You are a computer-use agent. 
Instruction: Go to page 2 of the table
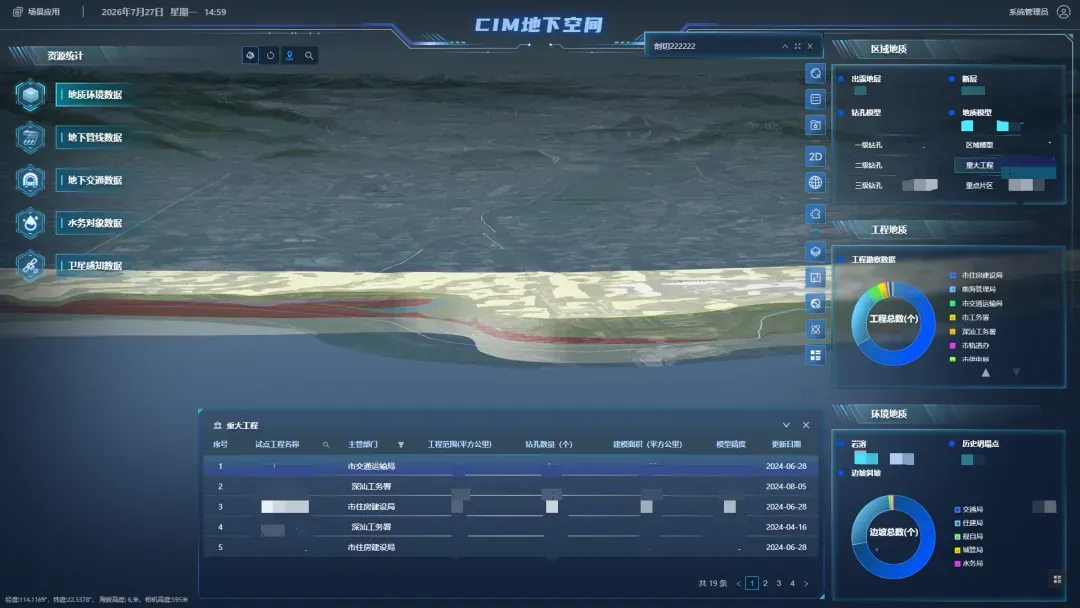[765, 583]
